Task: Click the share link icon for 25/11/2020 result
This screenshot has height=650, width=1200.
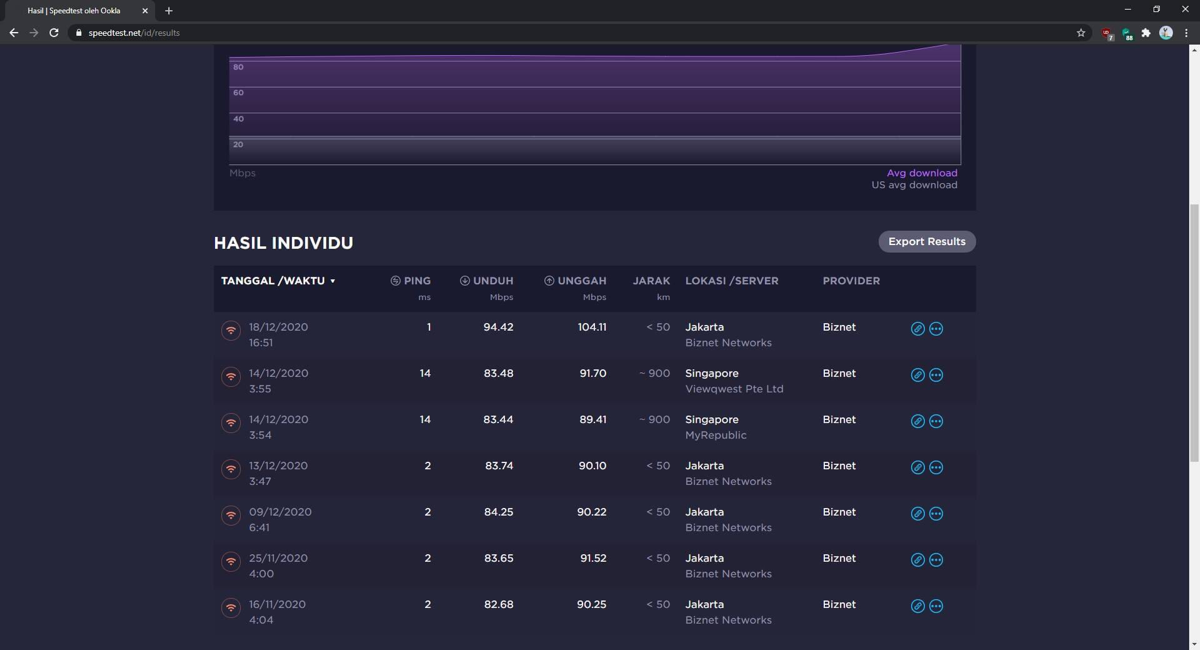Action: (917, 560)
